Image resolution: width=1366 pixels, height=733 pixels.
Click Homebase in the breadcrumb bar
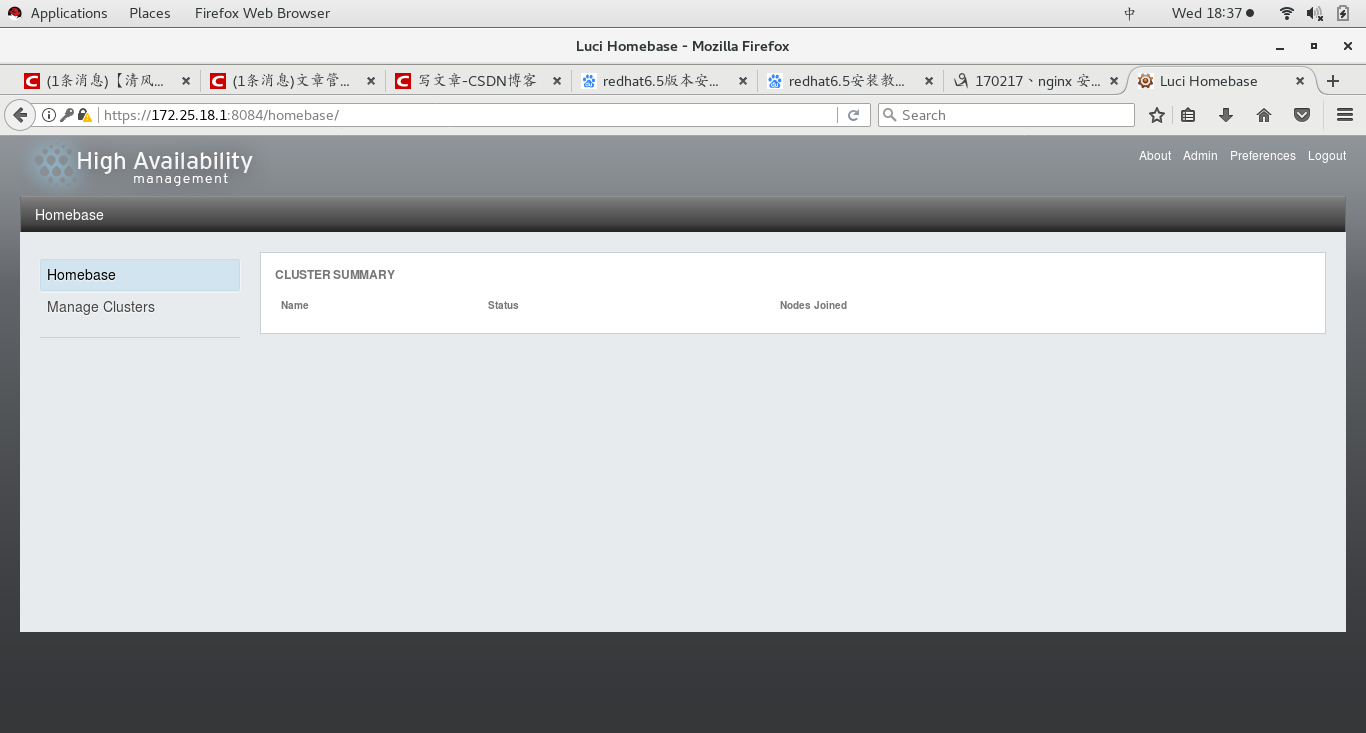tap(69, 215)
